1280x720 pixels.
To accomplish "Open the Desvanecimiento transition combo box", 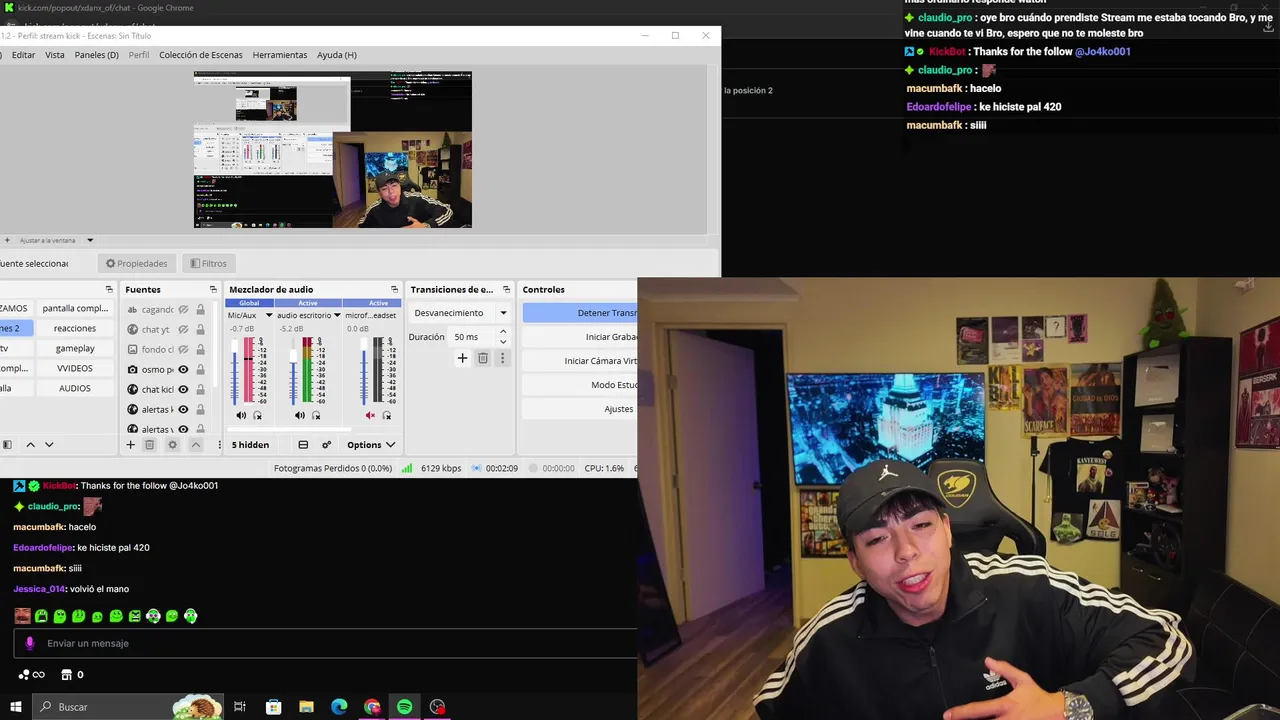I will coord(460,313).
